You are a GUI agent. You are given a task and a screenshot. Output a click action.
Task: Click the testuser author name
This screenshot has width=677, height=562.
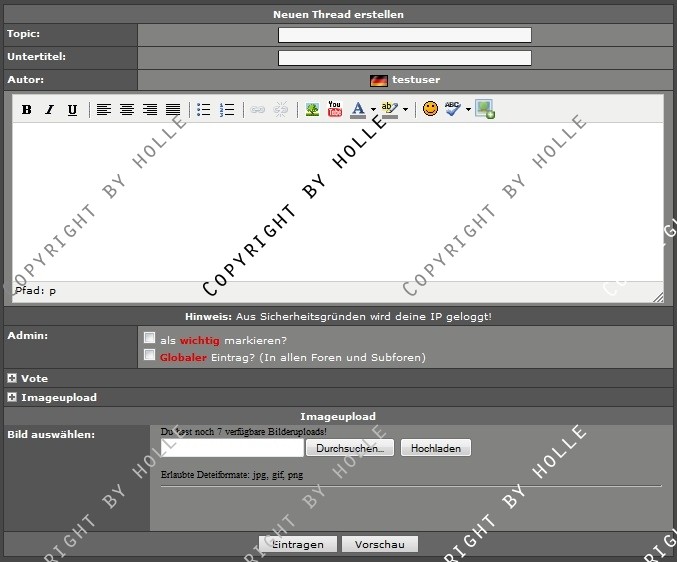pyautogui.click(x=416, y=80)
